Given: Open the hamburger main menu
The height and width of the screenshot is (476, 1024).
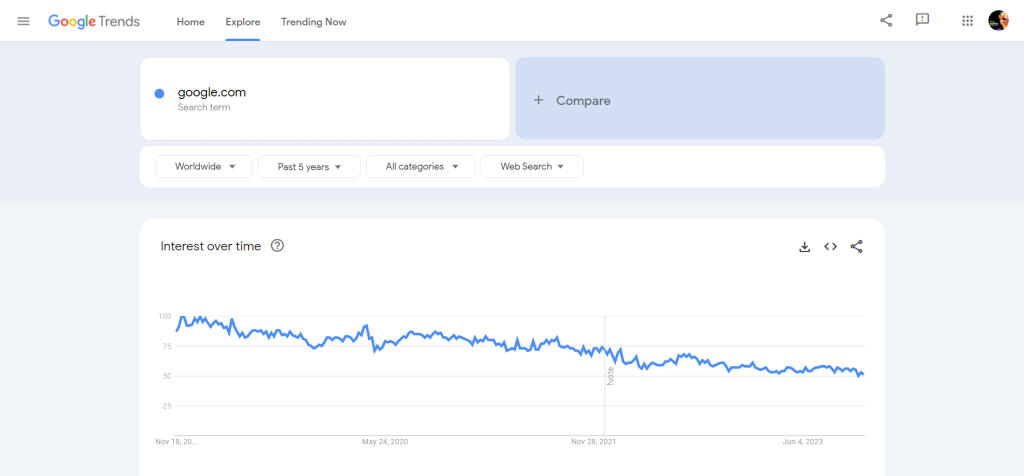Looking at the screenshot, I should coord(24,21).
